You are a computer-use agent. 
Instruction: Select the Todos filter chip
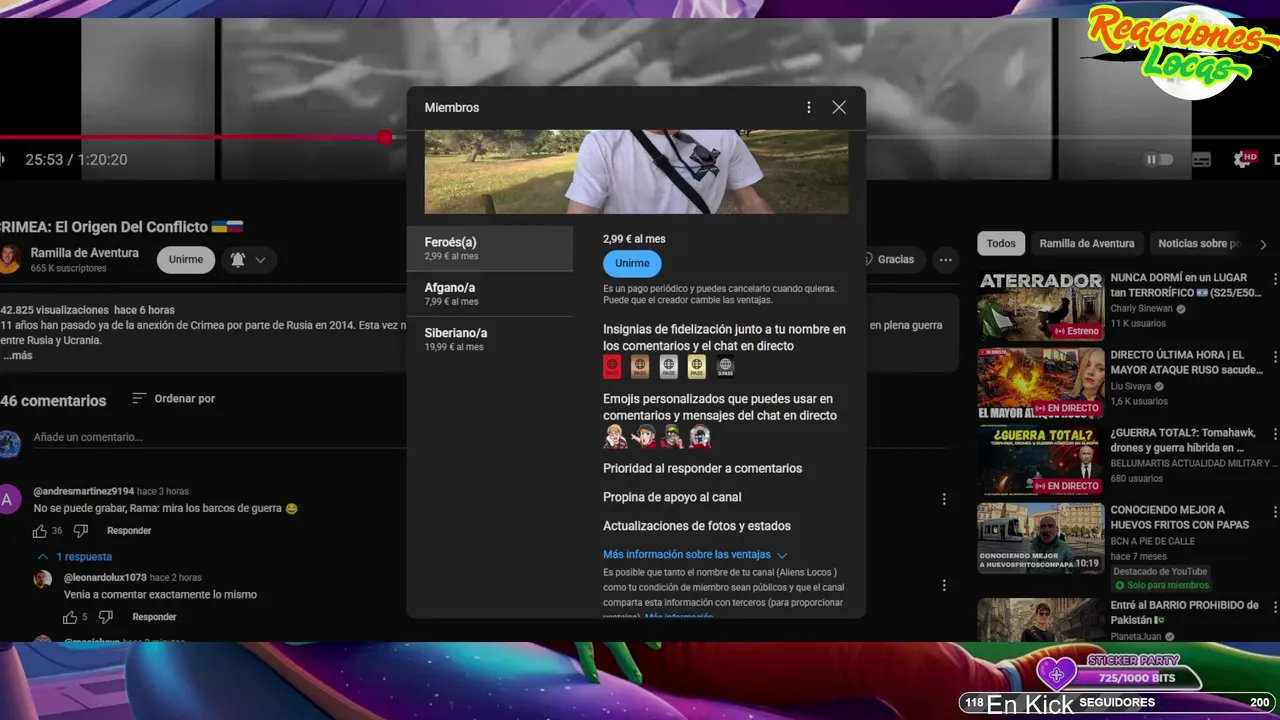tap(1001, 243)
